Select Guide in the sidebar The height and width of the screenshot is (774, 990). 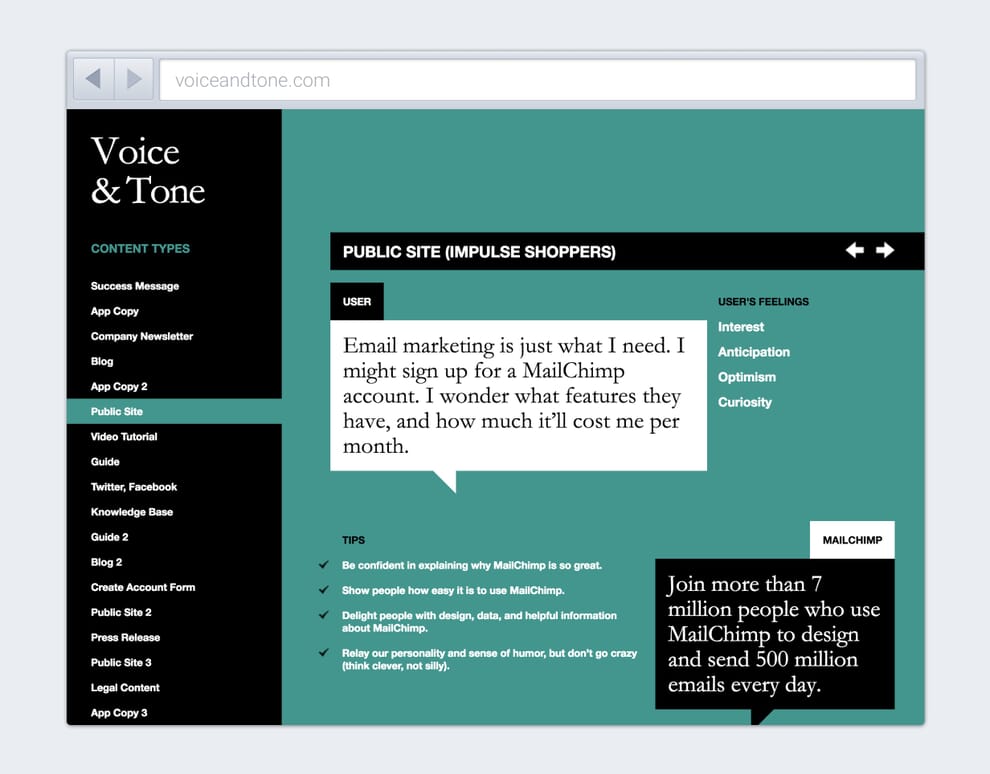tap(105, 461)
